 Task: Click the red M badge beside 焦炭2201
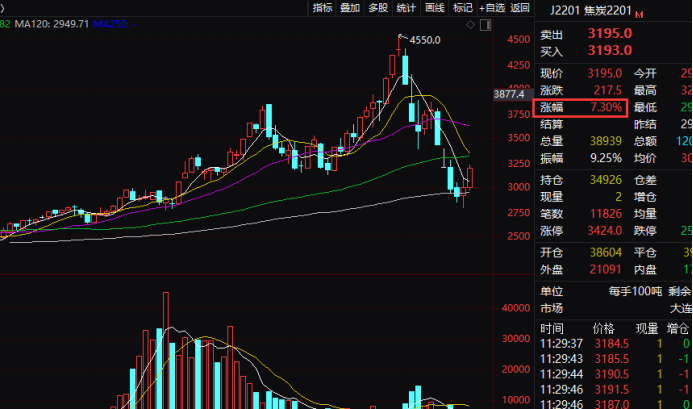tap(639, 11)
